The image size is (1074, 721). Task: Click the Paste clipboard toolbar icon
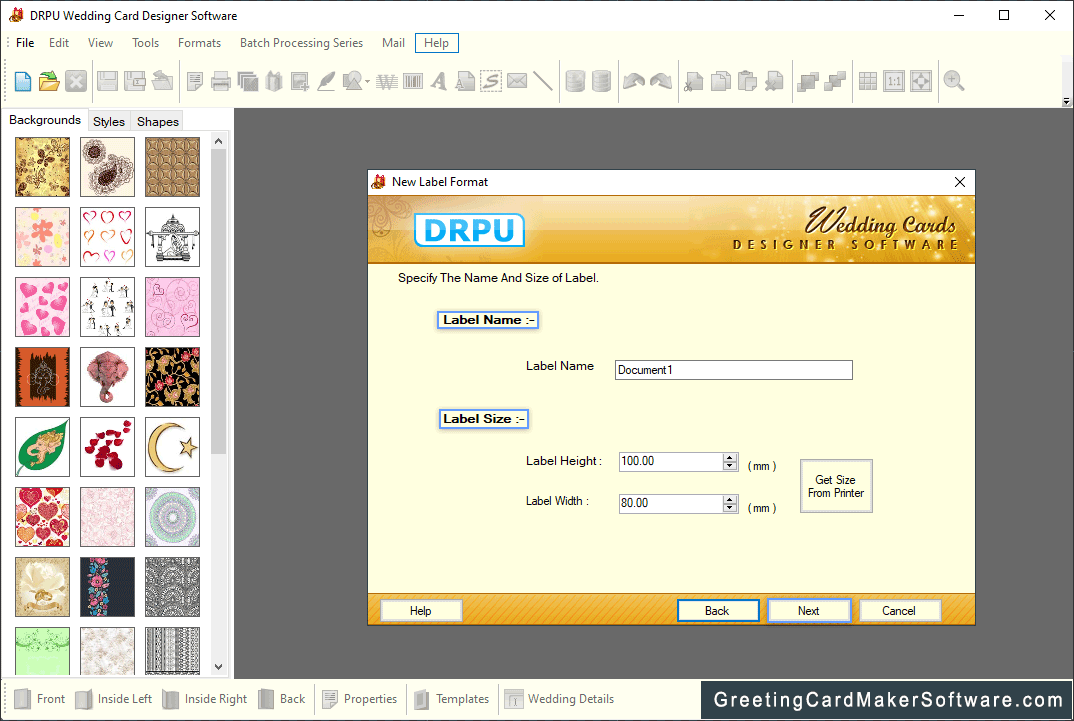coord(747,81)
